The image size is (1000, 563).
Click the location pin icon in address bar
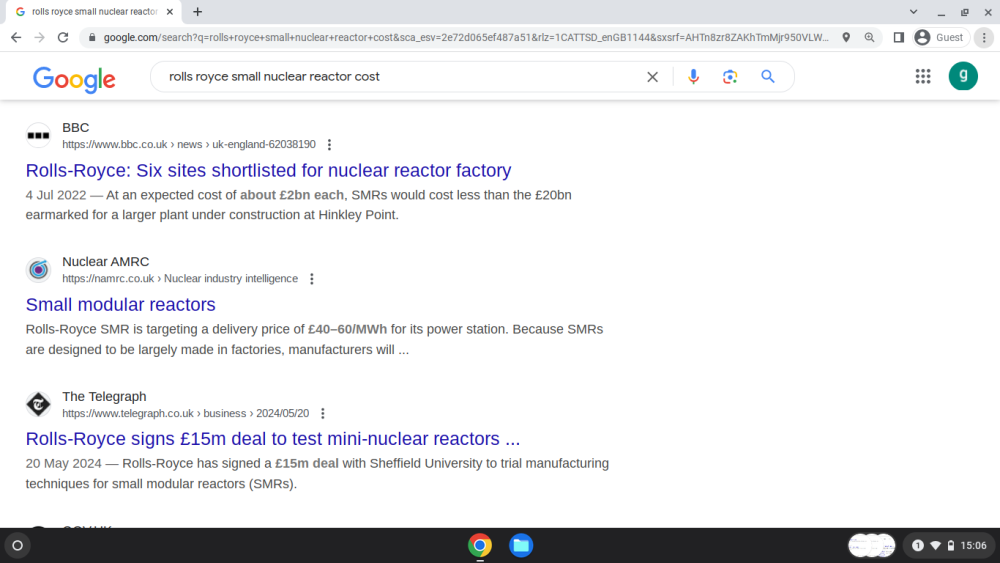[x=846, y=38]
